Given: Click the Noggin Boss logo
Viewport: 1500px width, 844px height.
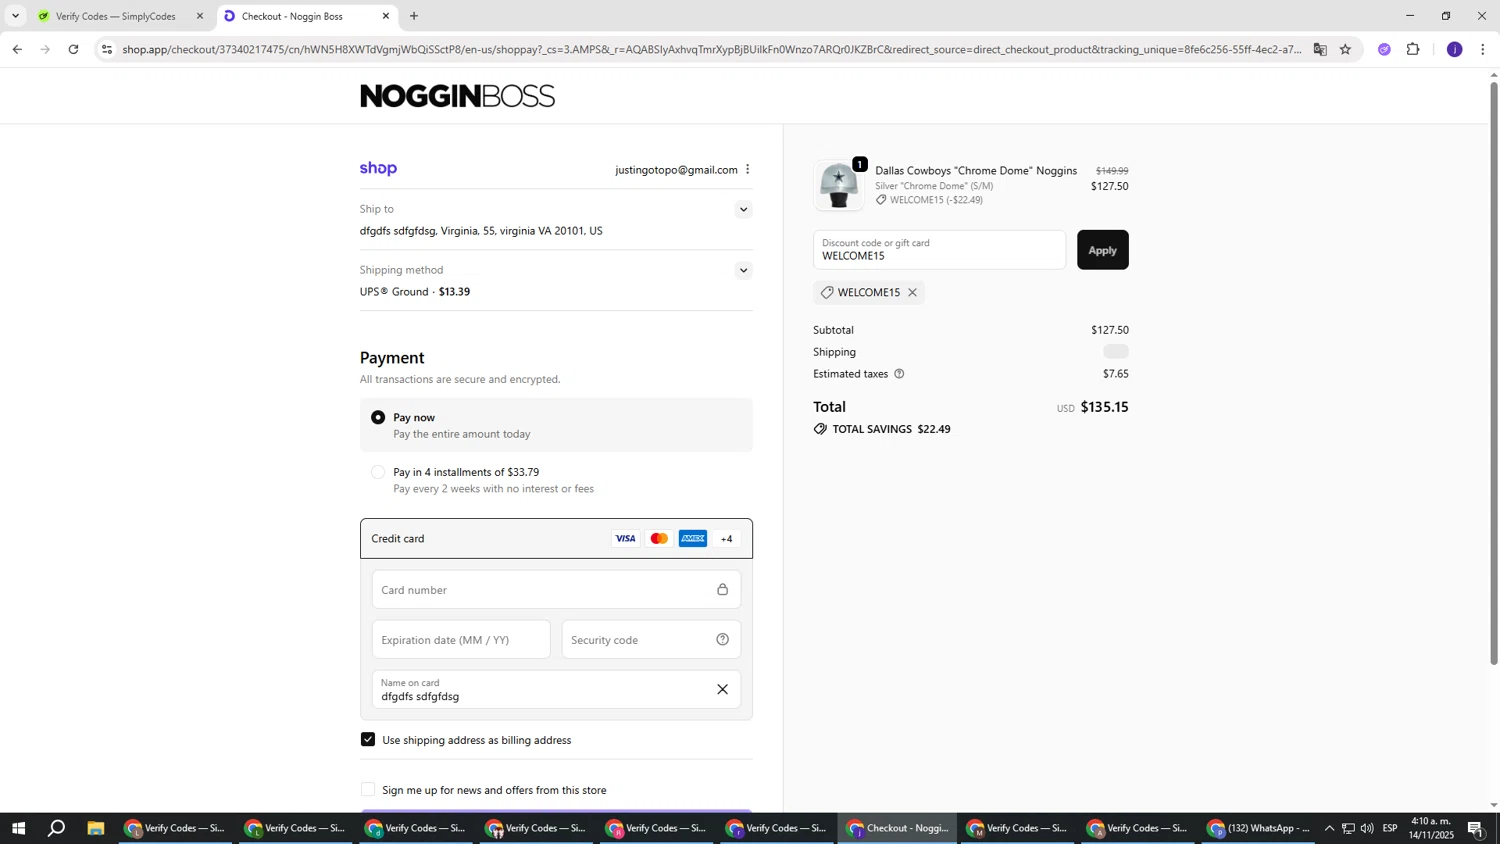Looking at the screenshot, I should pos(457,96).
